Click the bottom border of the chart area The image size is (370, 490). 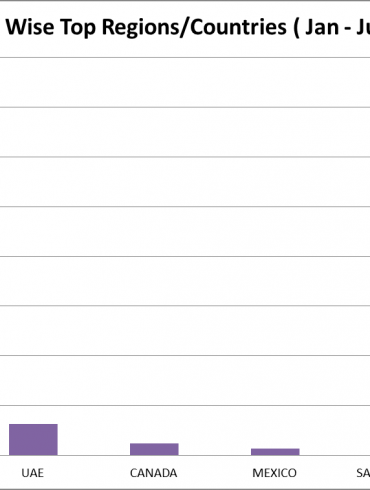(x=185, y=489)
